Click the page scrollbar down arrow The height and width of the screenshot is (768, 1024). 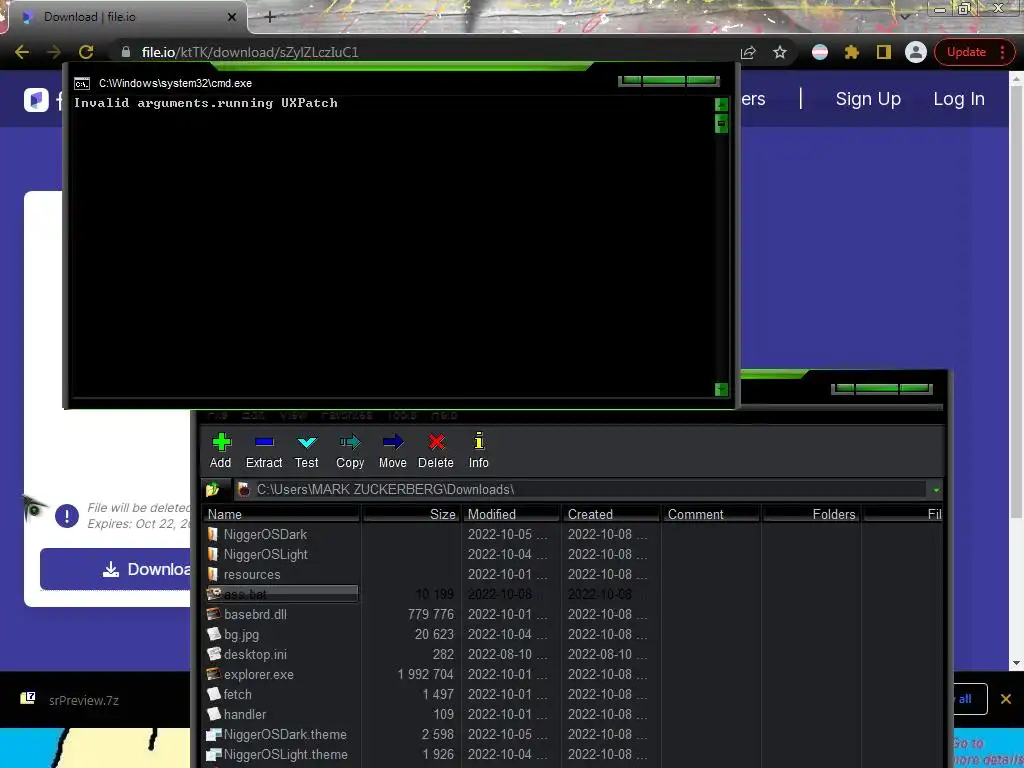[x=1016, y=664]
